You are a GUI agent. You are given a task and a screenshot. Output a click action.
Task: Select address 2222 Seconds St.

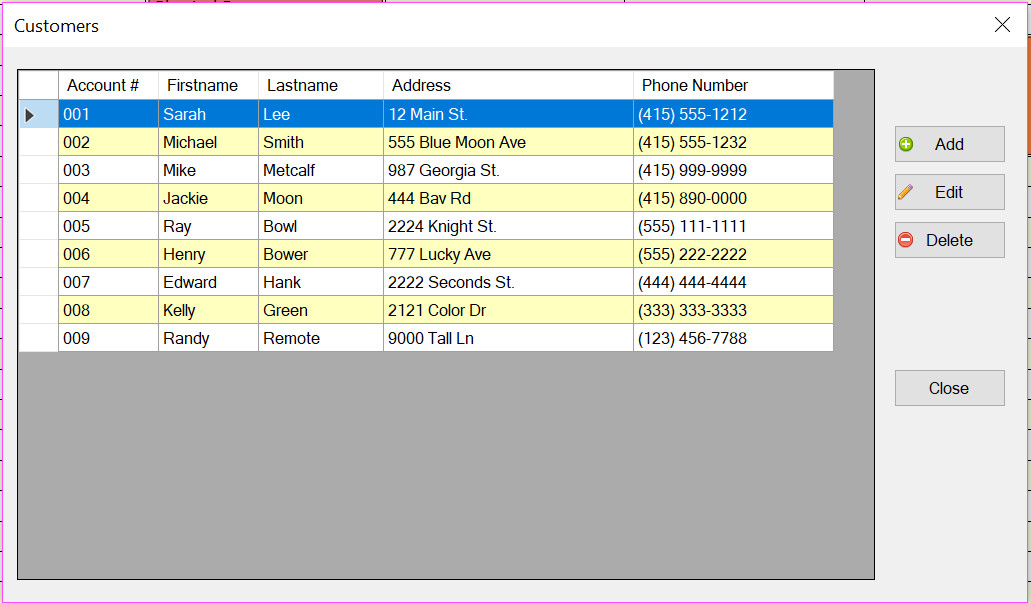508,282
